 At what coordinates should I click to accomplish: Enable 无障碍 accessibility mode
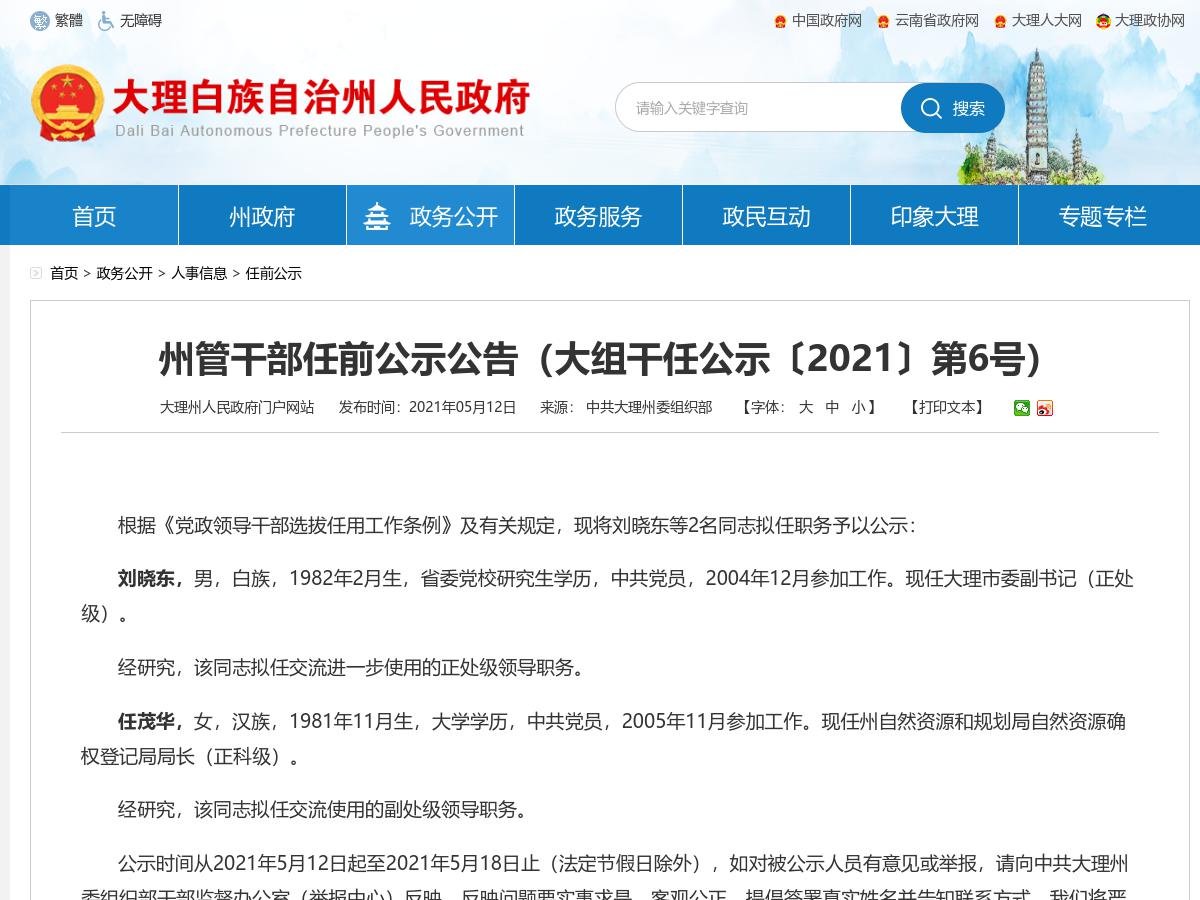(141, 21)
